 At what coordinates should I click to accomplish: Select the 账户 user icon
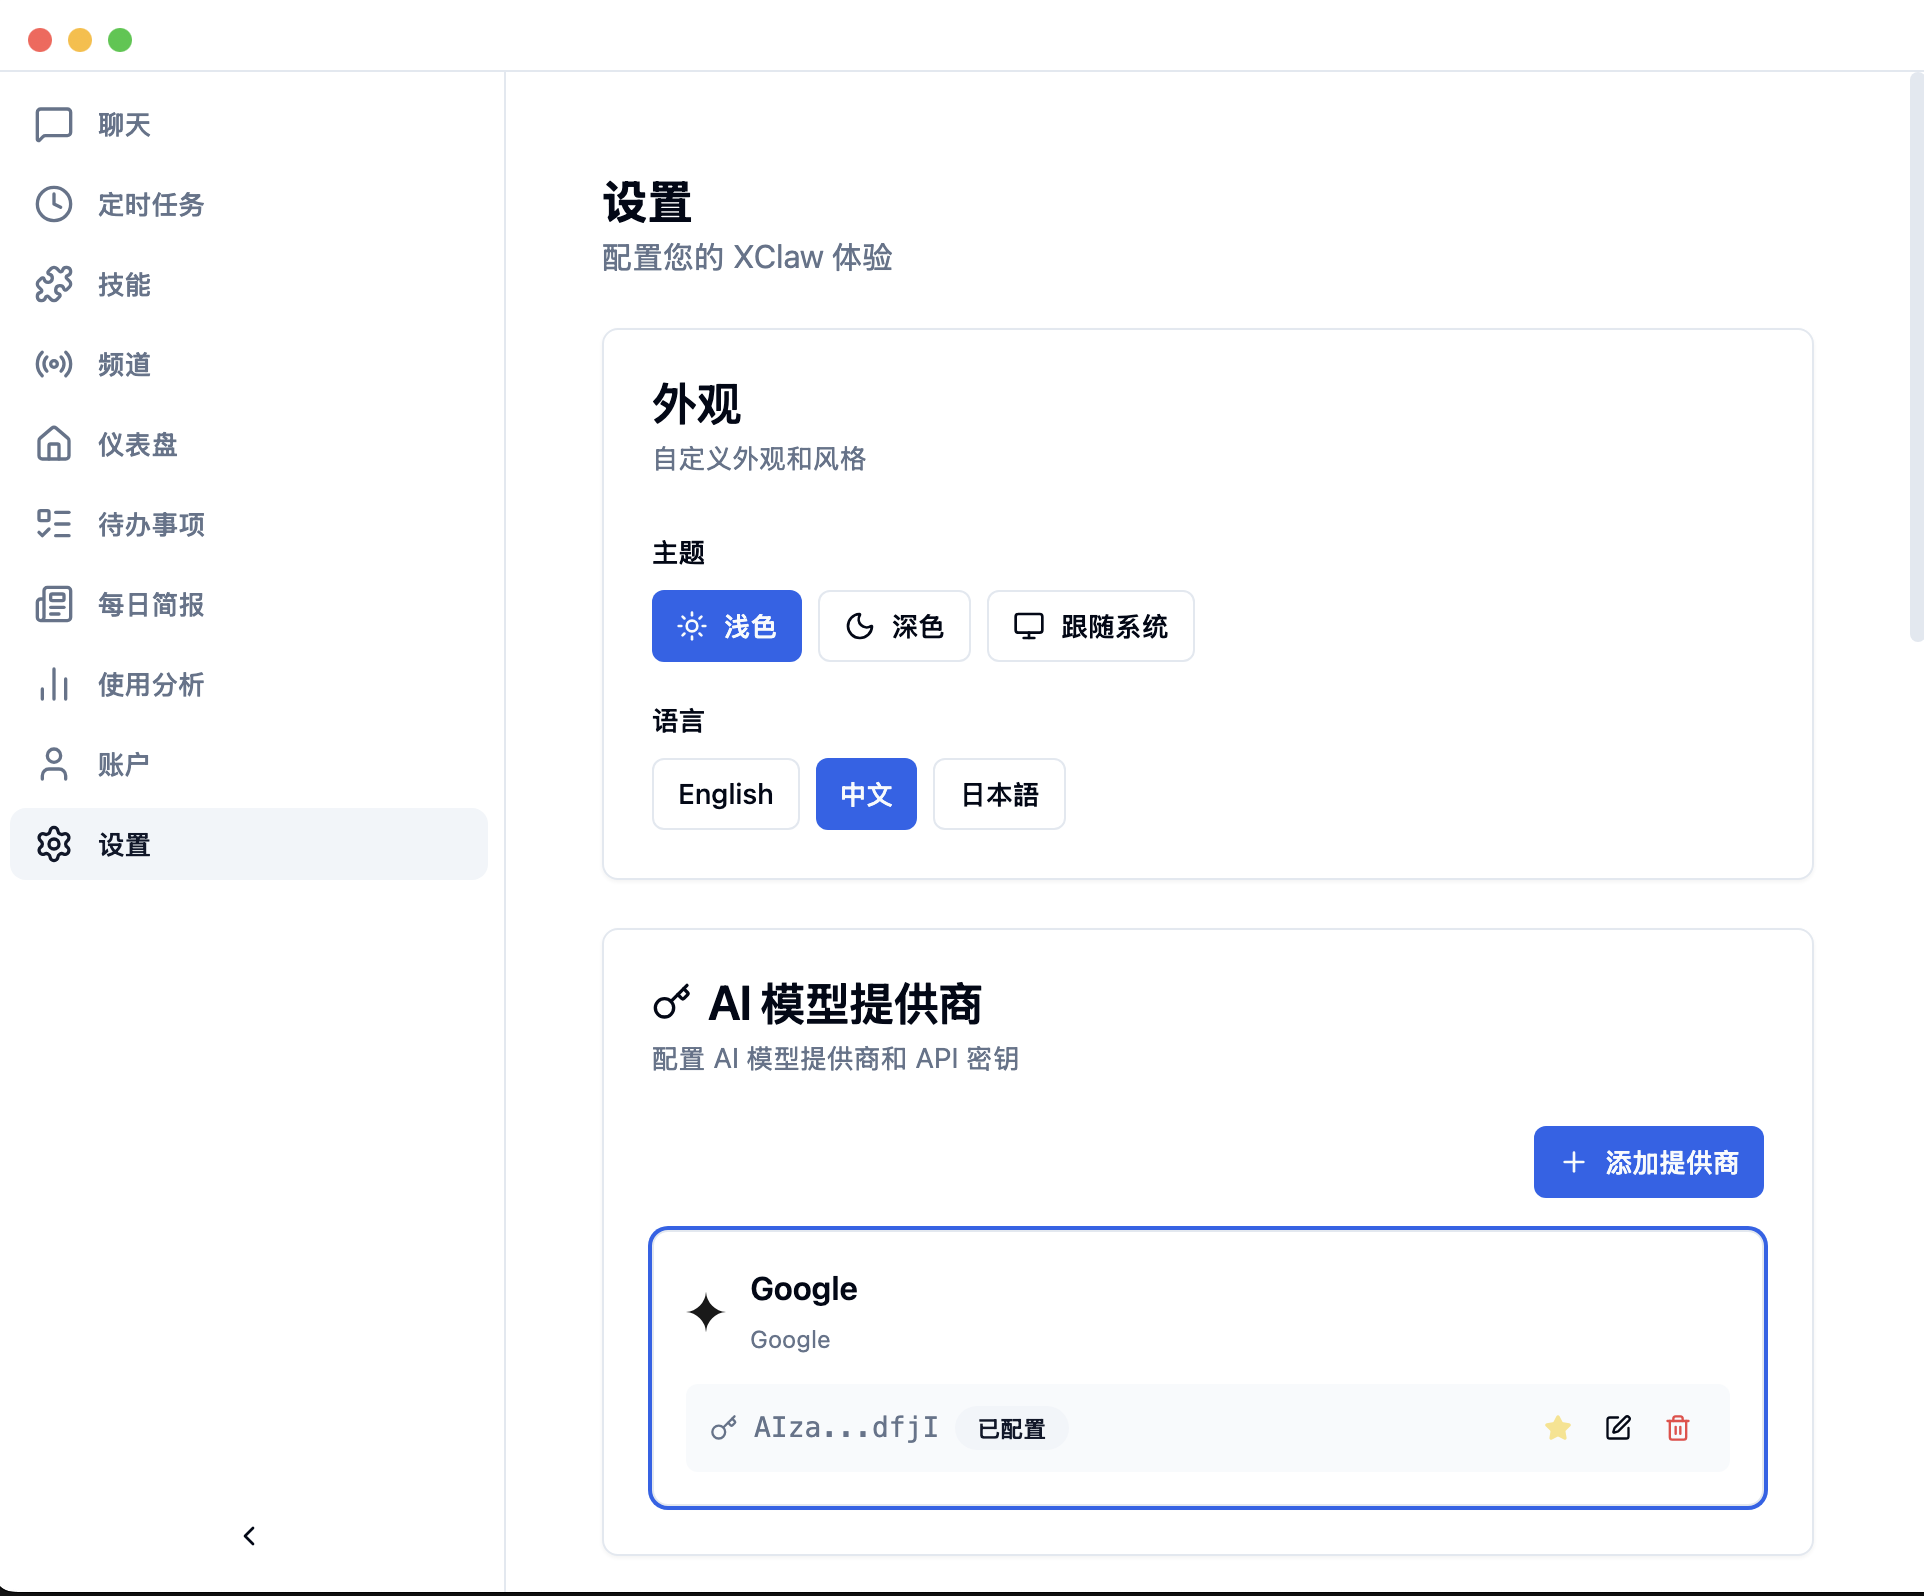coord(53,764)
